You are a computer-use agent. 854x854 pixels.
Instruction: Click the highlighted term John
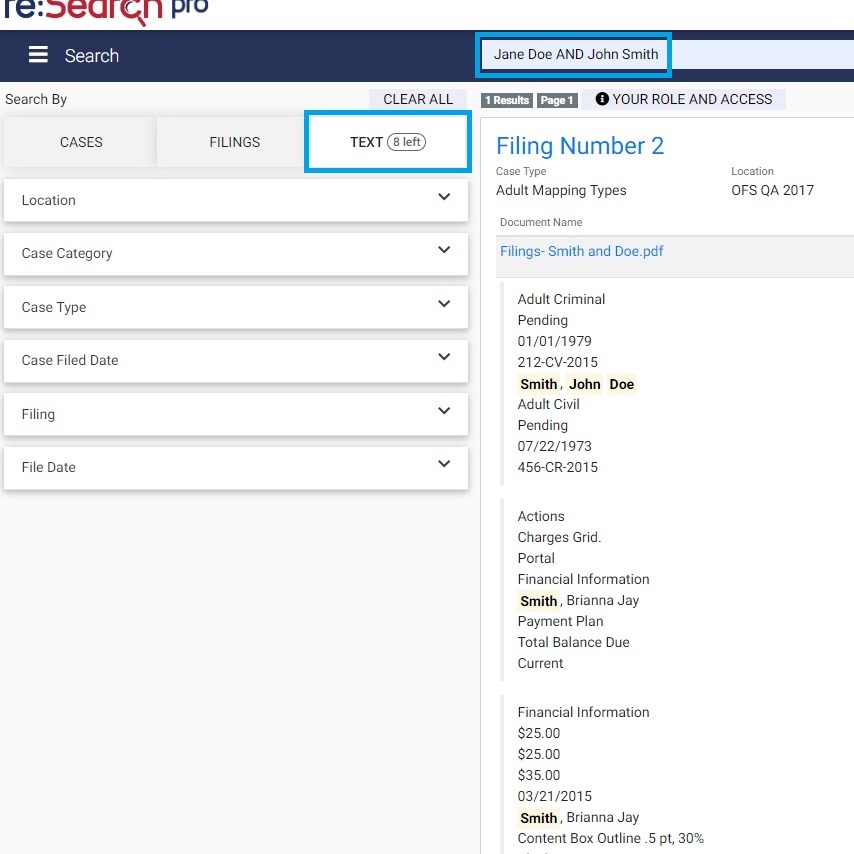coord(584,384)
